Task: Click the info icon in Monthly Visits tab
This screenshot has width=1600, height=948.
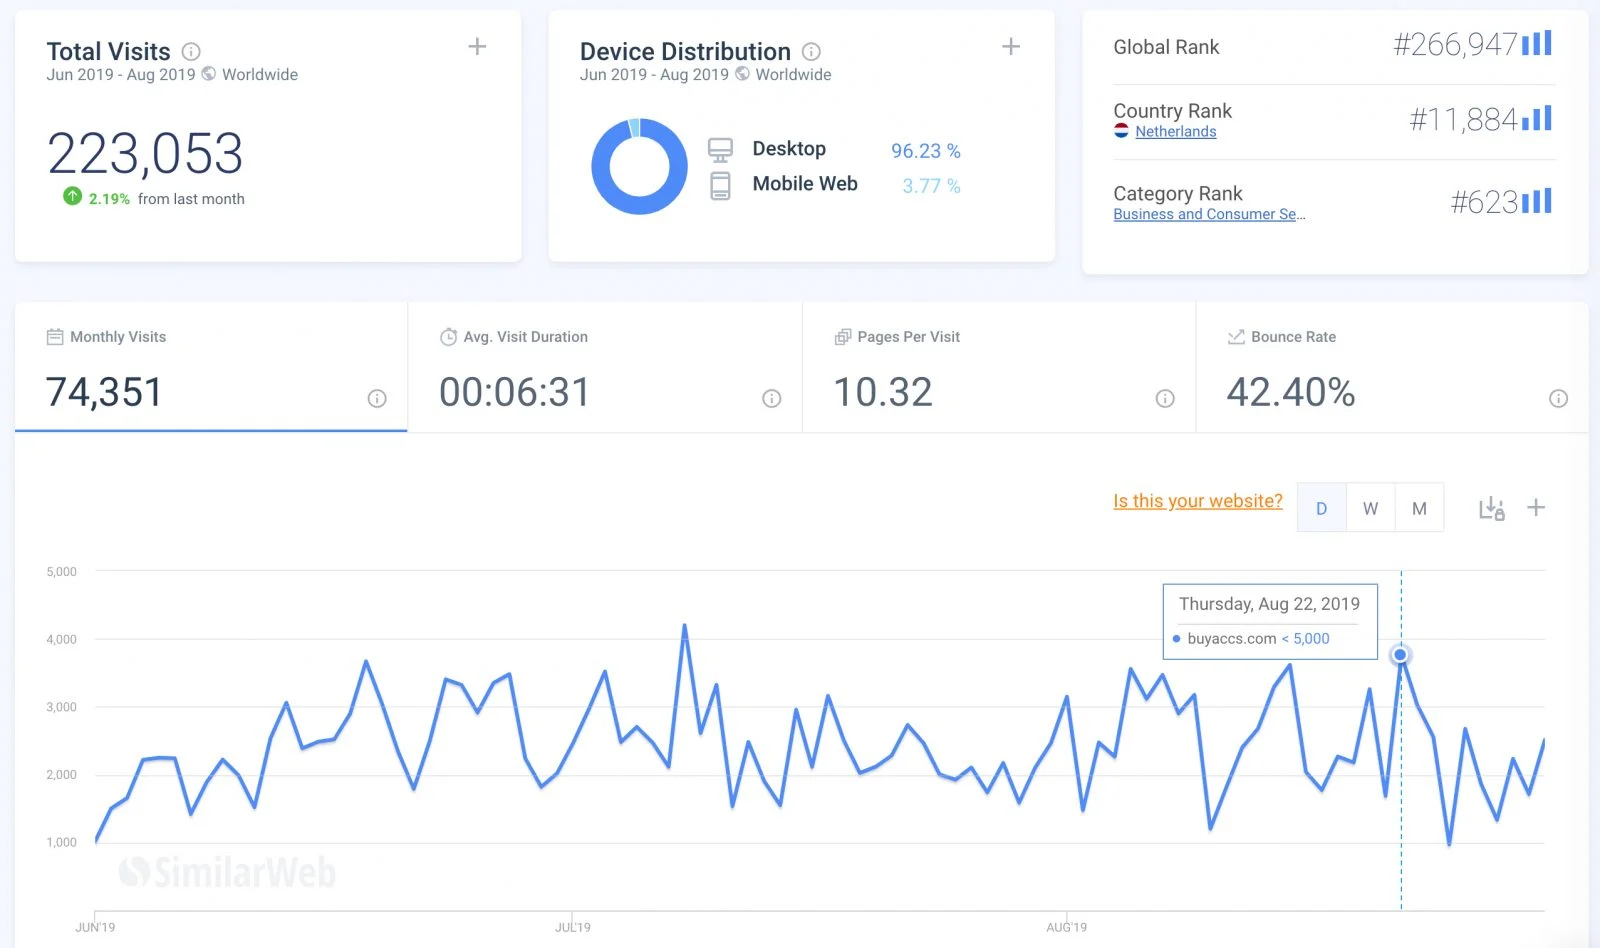Action: coord(377,398)
